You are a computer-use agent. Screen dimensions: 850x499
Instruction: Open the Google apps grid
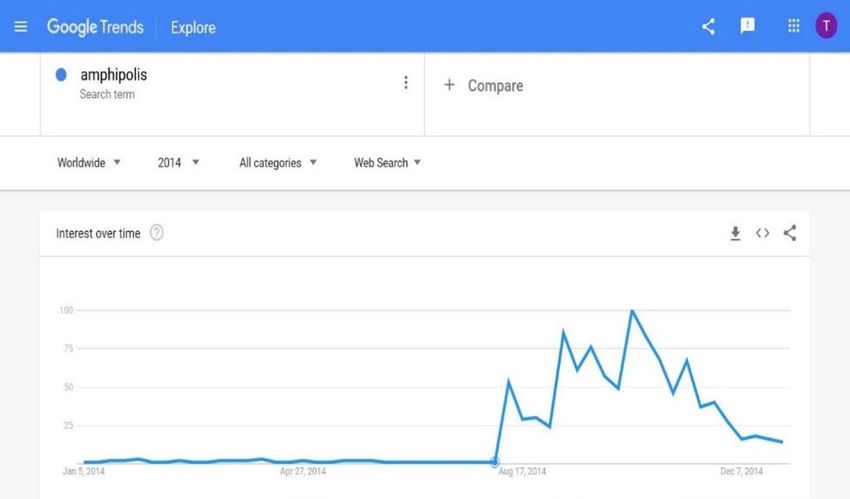(x=794, y=26)
